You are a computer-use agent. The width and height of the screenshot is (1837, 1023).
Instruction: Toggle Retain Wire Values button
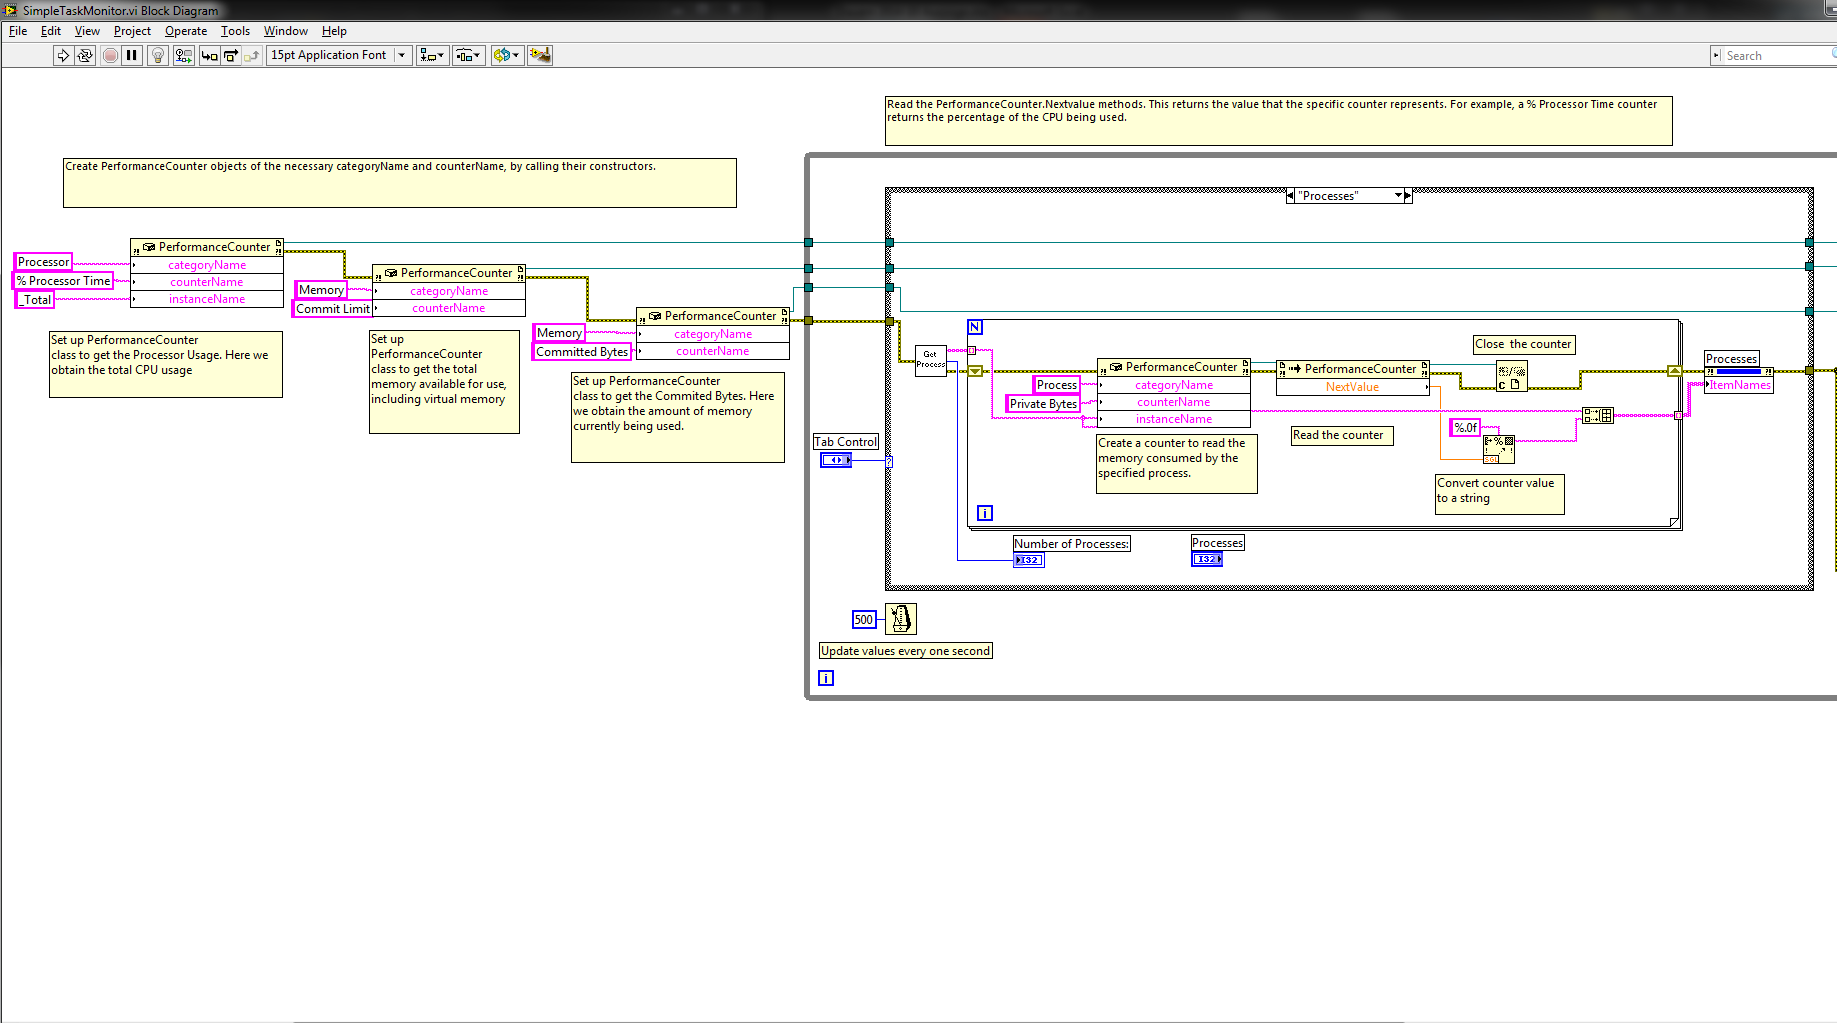click(183, 56)
